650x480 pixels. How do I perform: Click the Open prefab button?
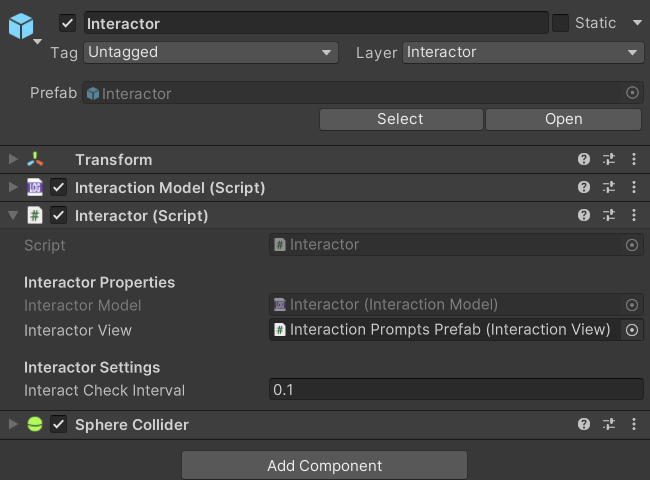(563, 119)
